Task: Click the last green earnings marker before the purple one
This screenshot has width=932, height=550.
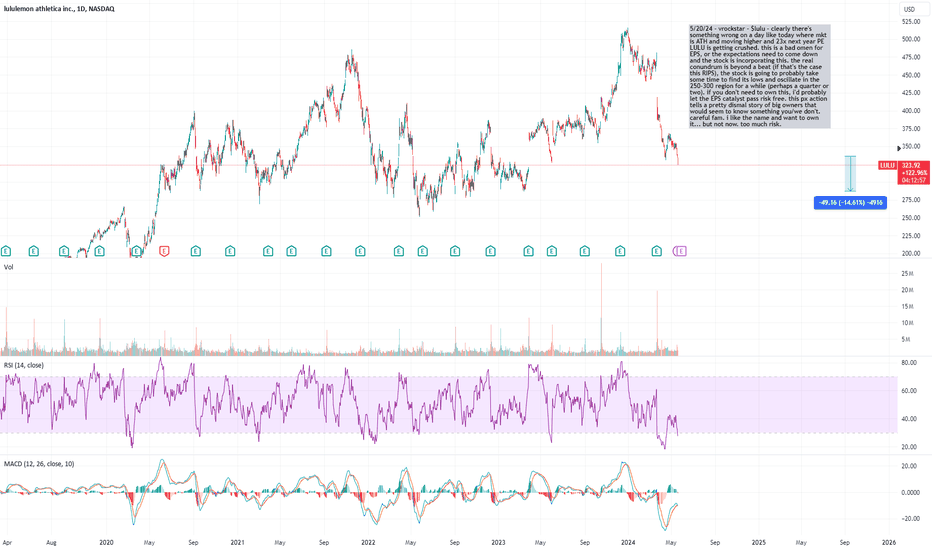Action: (x=657, y=252)
